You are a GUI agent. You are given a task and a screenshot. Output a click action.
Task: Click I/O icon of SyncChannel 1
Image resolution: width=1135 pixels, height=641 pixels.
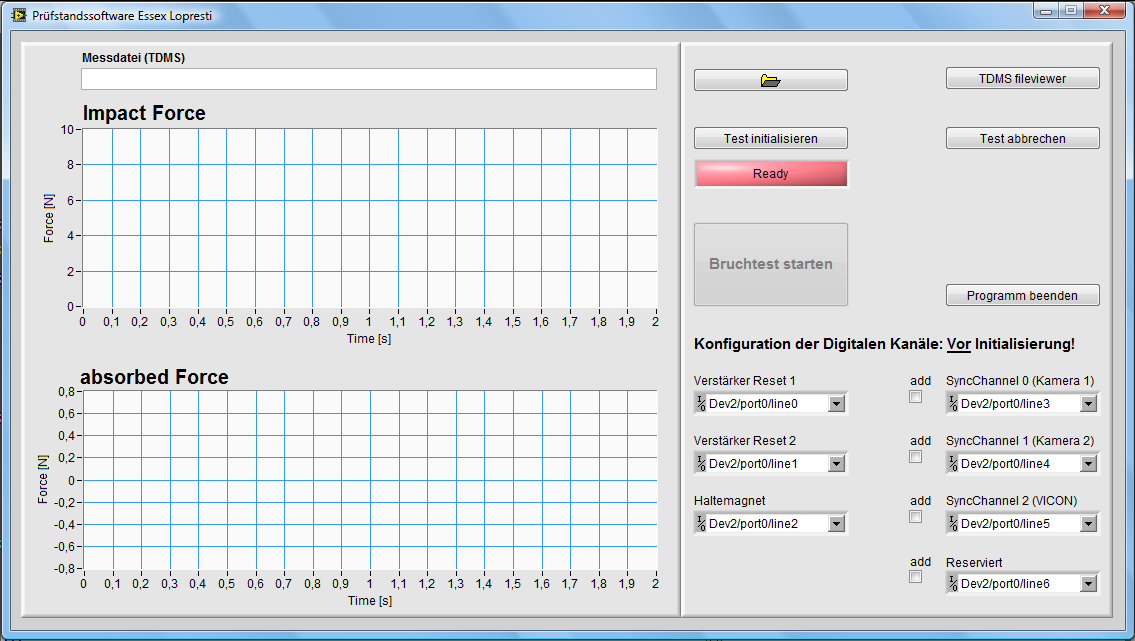[x=953, y=464]
